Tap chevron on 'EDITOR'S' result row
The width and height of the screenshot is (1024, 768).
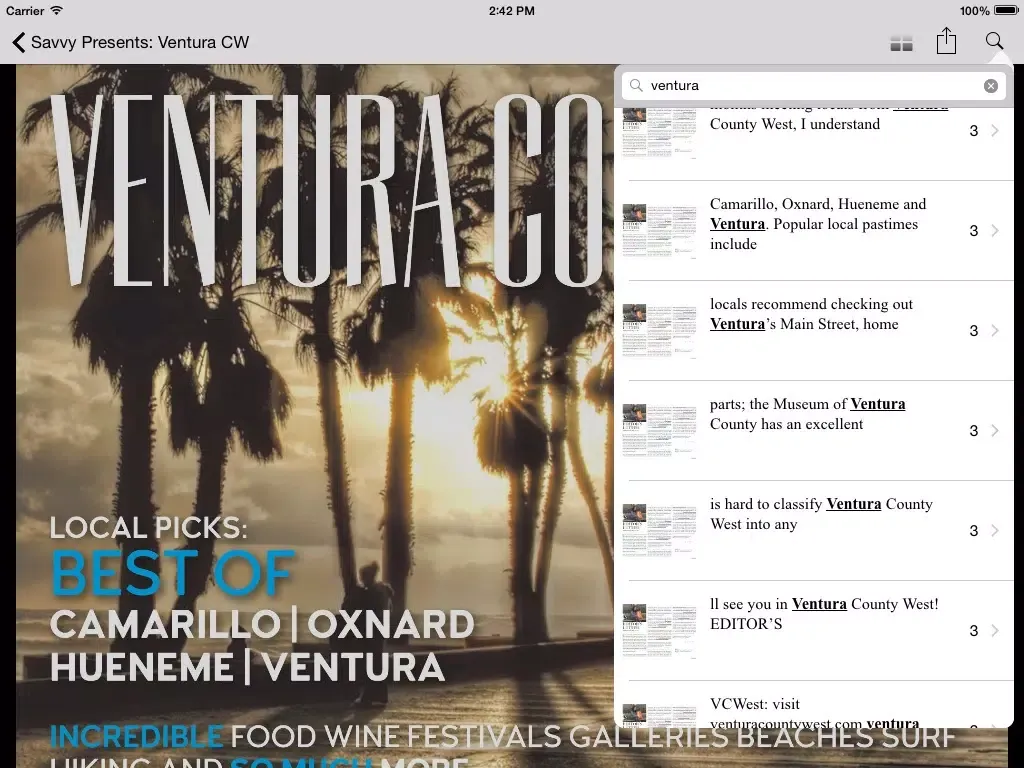tap(995, 630)
